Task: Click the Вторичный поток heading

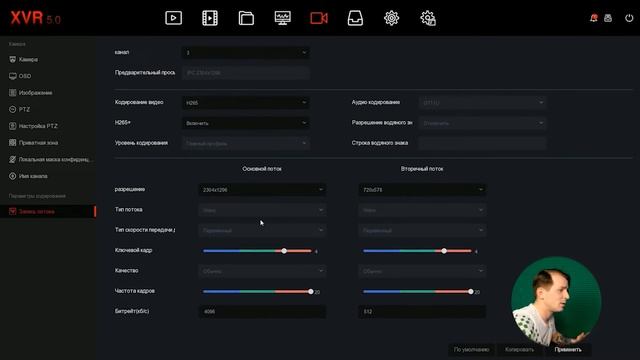Action: click(422, 169)
